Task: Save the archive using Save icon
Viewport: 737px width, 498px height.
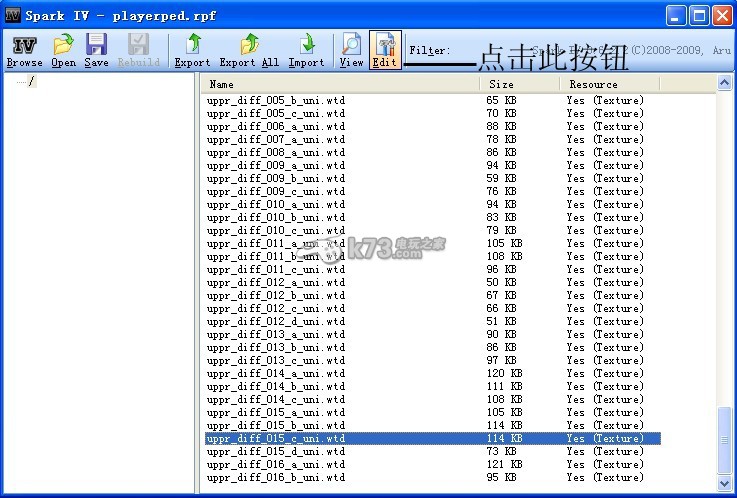Action: click(96, 50)
